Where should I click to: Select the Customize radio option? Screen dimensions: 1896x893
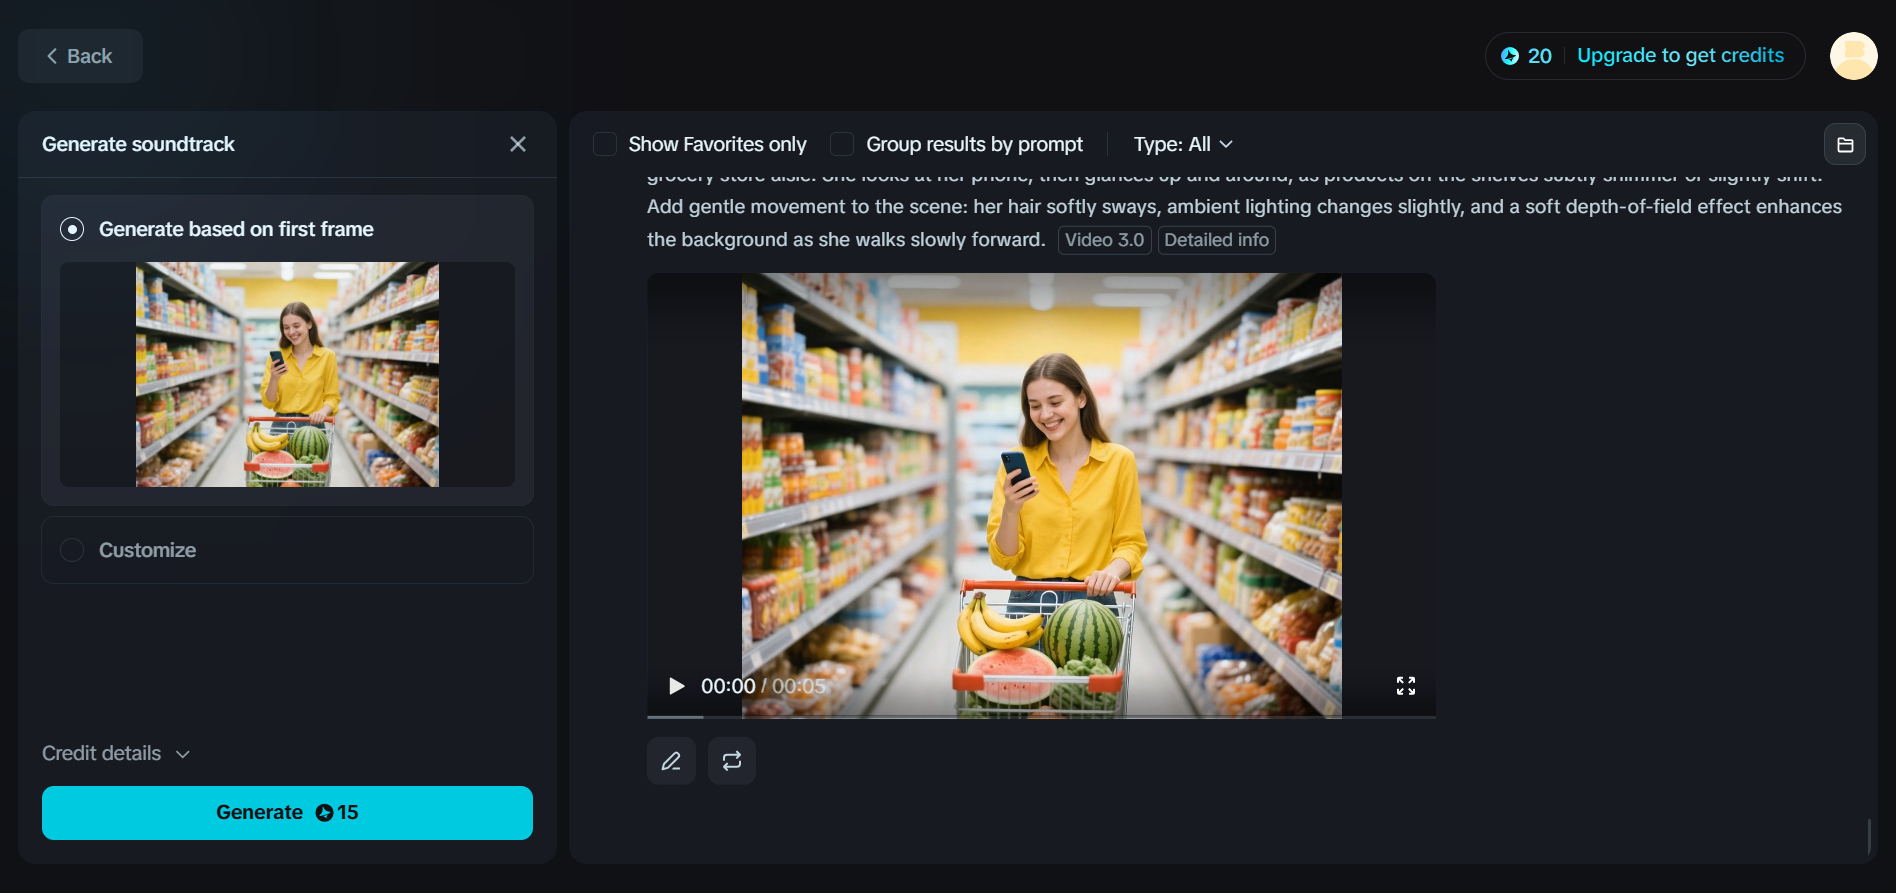coord(72,550)
